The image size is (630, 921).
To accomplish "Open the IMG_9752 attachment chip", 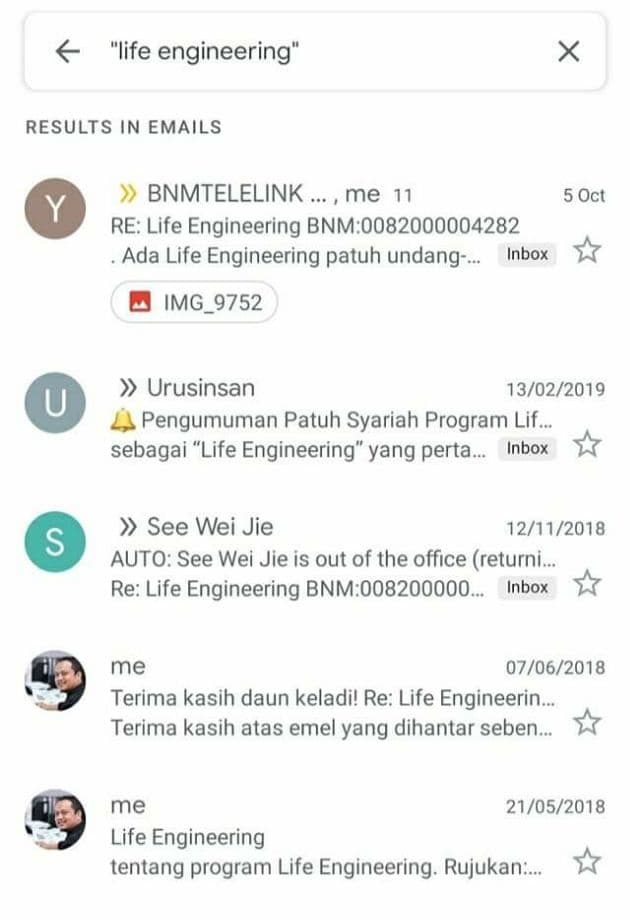I will coord(194,302).
